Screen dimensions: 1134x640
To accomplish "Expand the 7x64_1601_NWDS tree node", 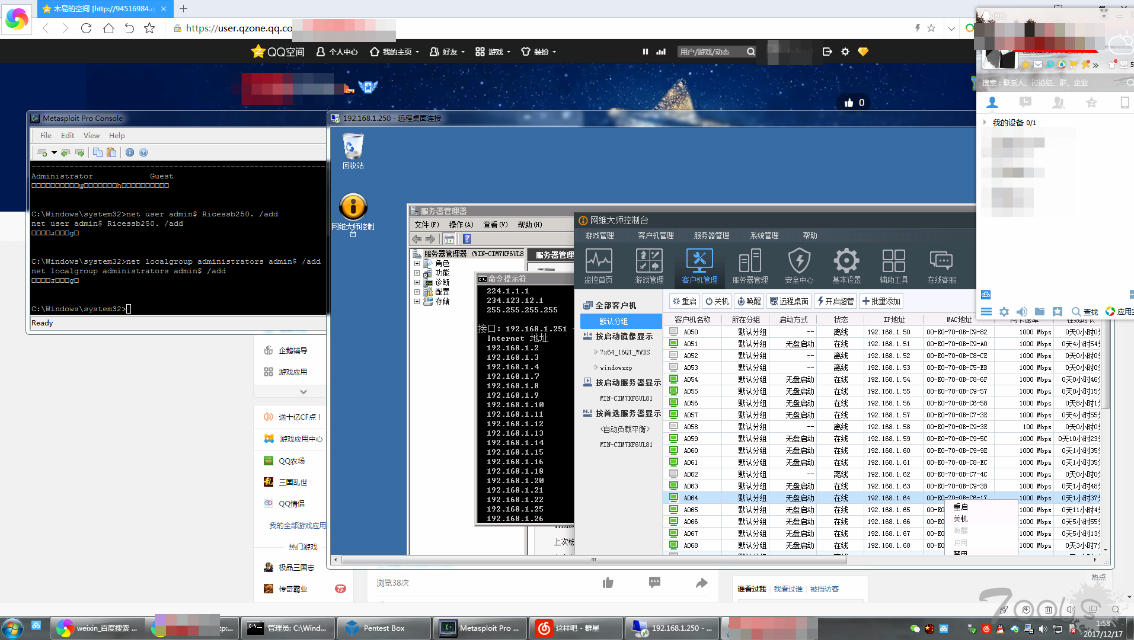I will point(595,352).
